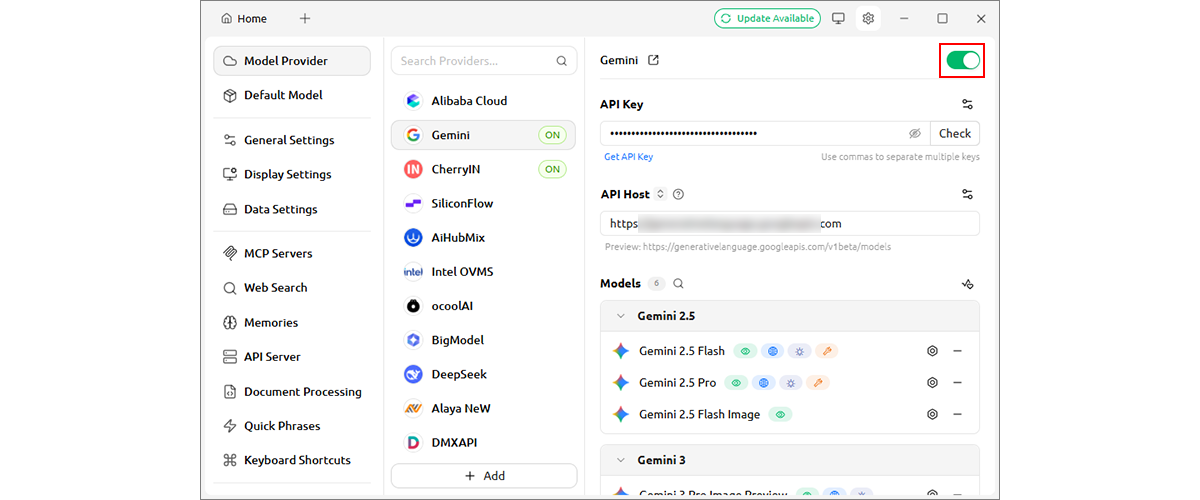Open API Host settings sliders icon
This screenshot has height=500, width=1200.
[967, 194]
